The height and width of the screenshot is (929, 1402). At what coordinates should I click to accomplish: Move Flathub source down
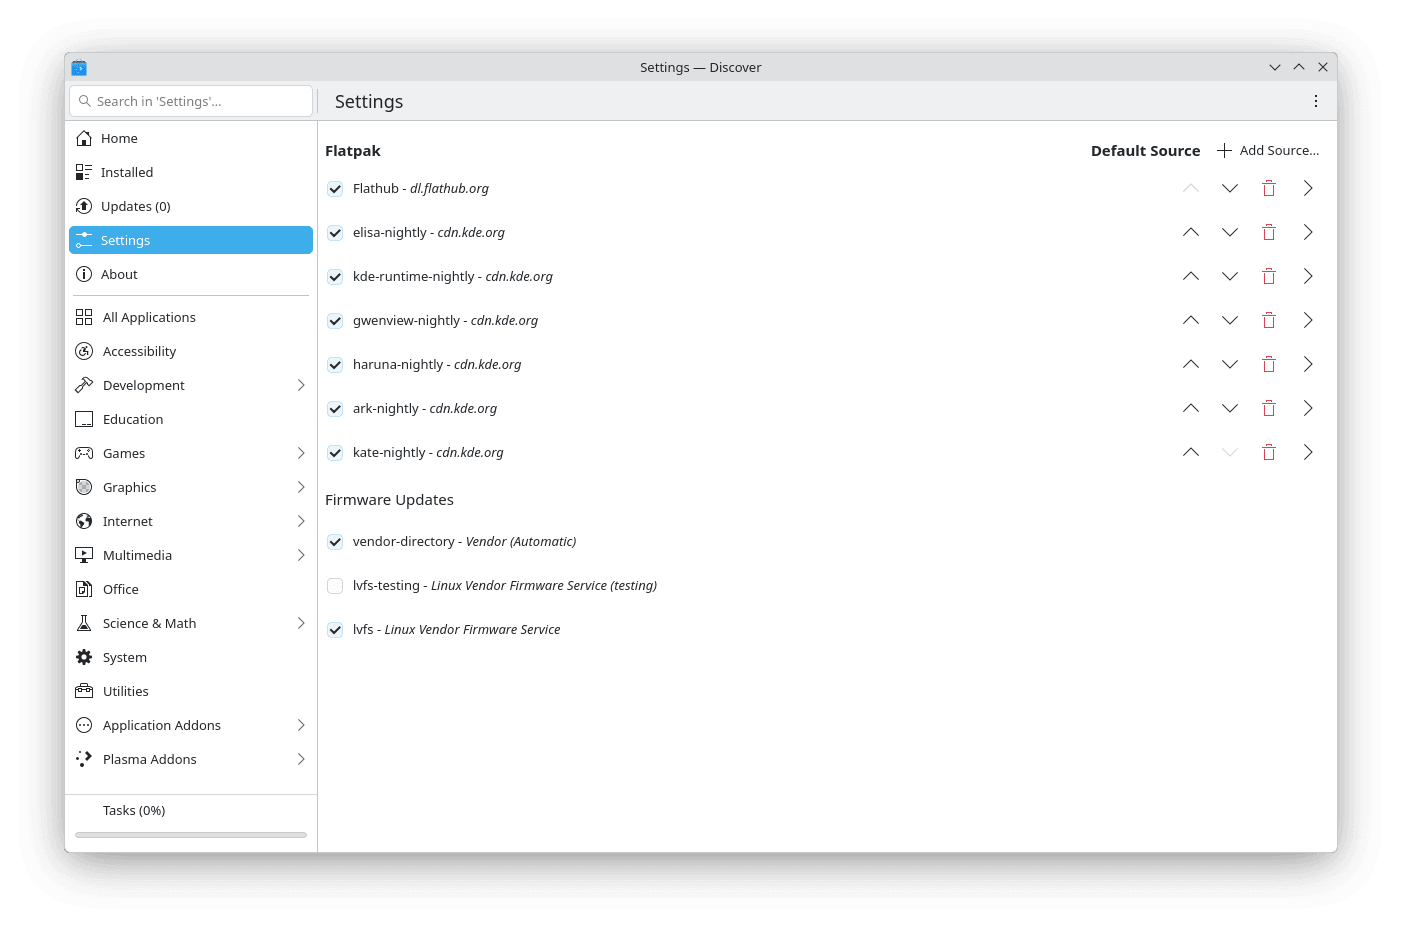coord(1230,188)
